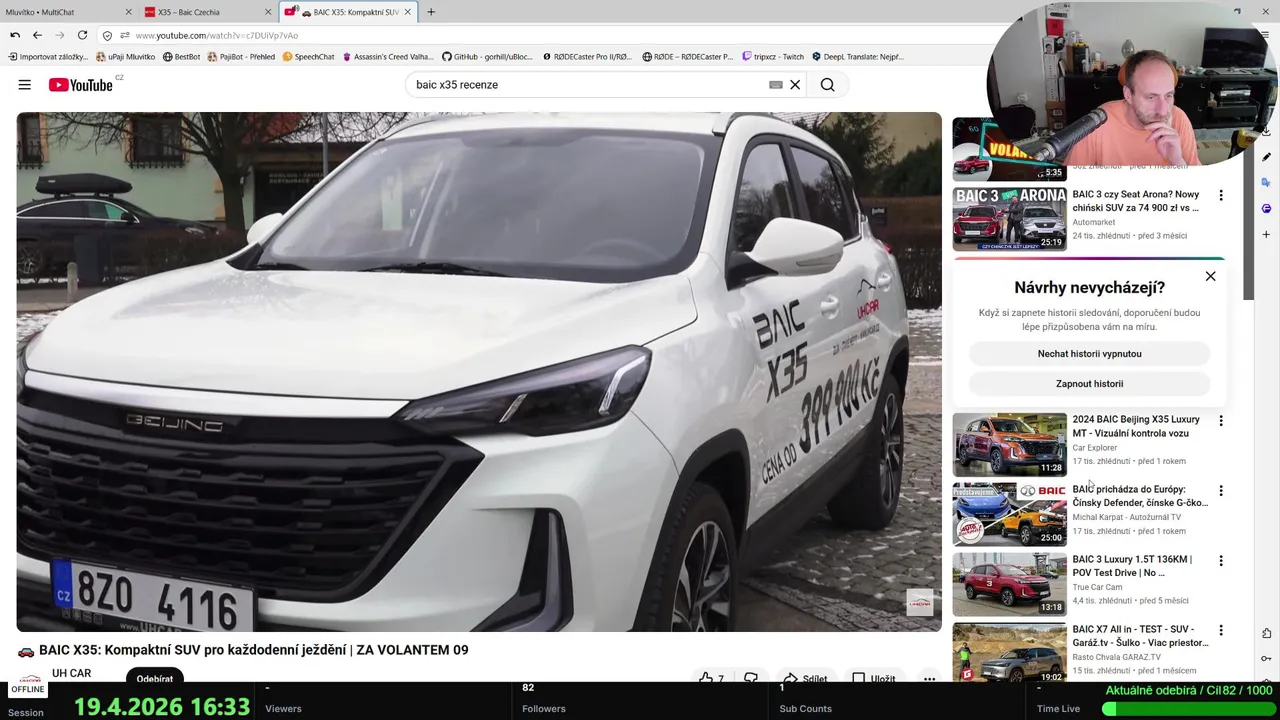Focus the YouTube search field
1280x720 pixels.
(585, 85)
